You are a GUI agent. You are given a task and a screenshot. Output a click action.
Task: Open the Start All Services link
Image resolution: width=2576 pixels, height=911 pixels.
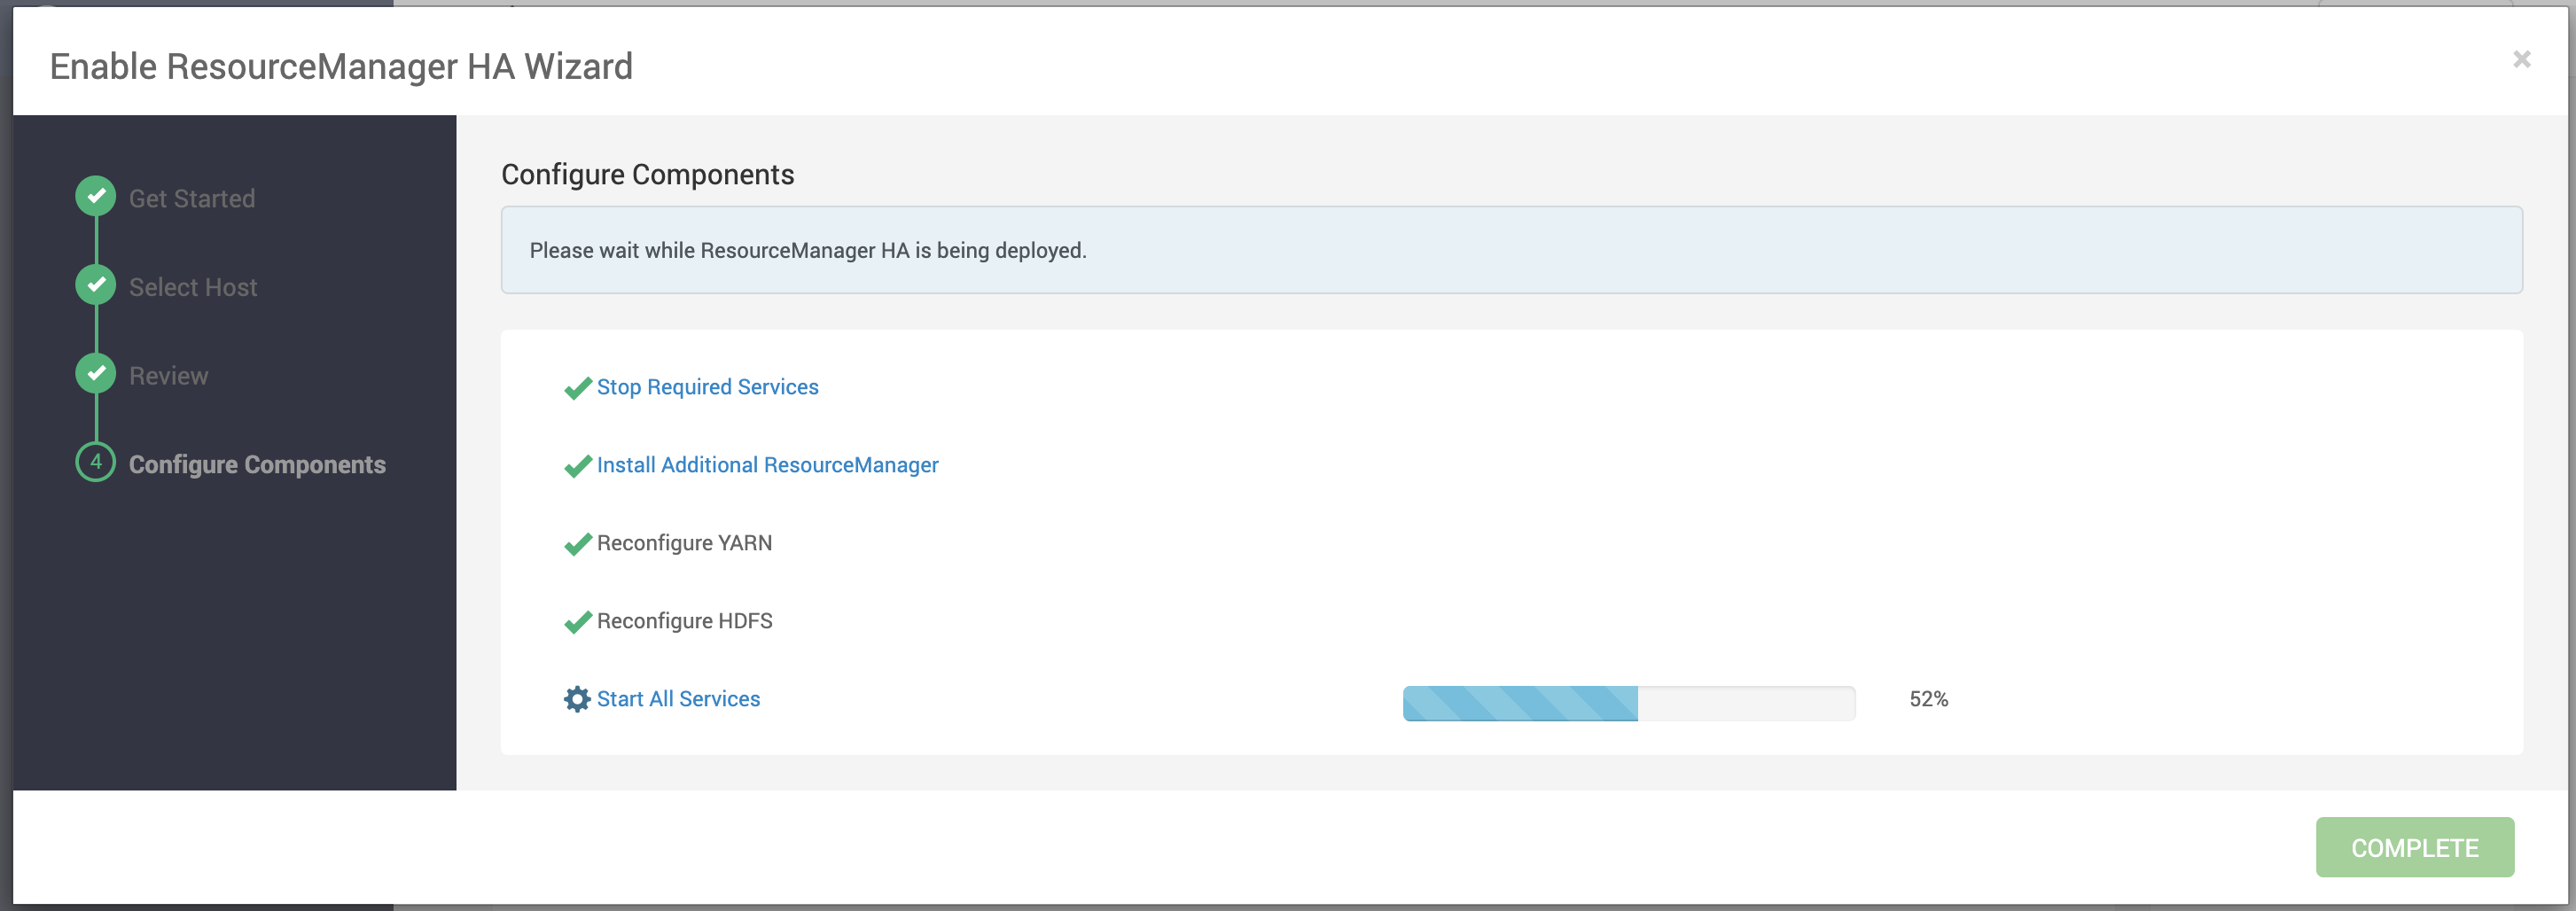coord(678,699)
